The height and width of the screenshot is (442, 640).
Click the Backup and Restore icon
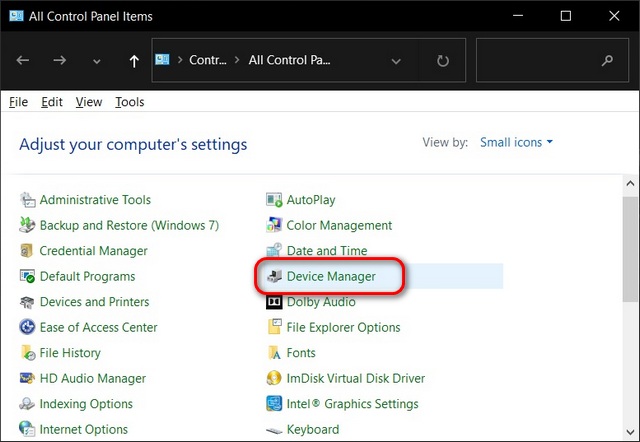coord(27,225)
